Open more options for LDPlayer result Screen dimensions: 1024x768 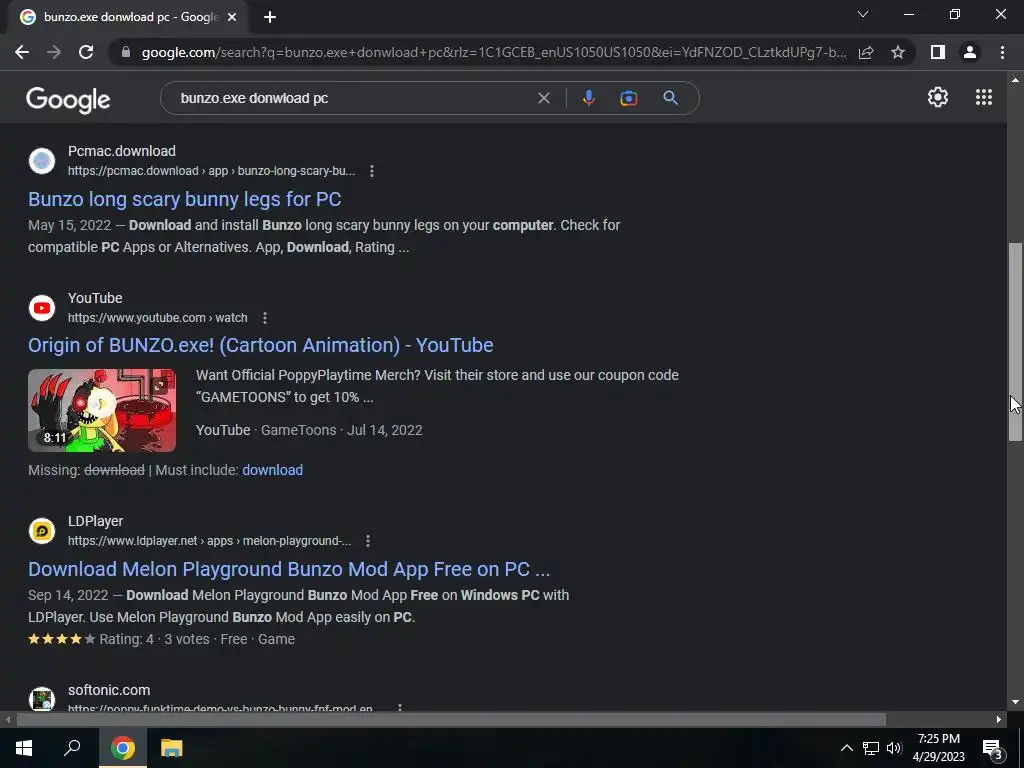point(368,541)
